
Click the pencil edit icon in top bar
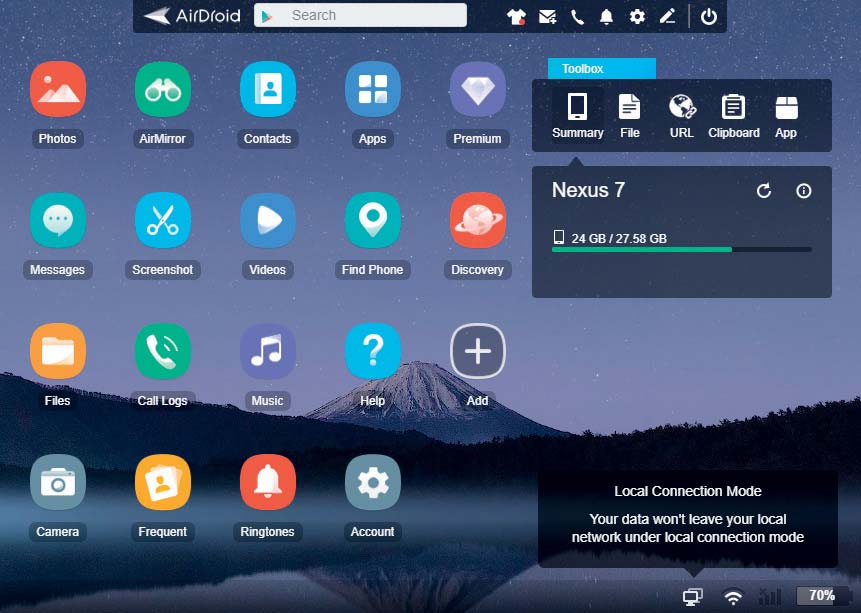[x=667, y=16]
